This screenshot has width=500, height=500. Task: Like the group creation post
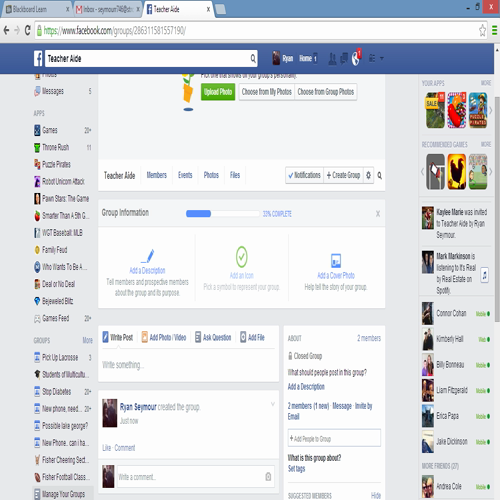coord(106,448)
